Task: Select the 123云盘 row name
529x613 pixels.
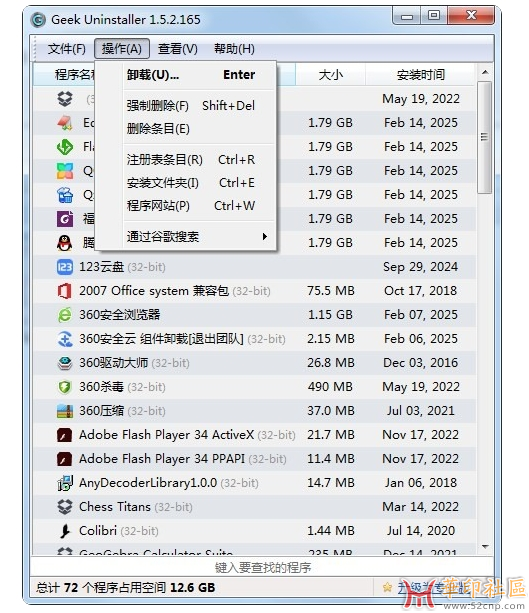Action: click(x=101, y=267)
